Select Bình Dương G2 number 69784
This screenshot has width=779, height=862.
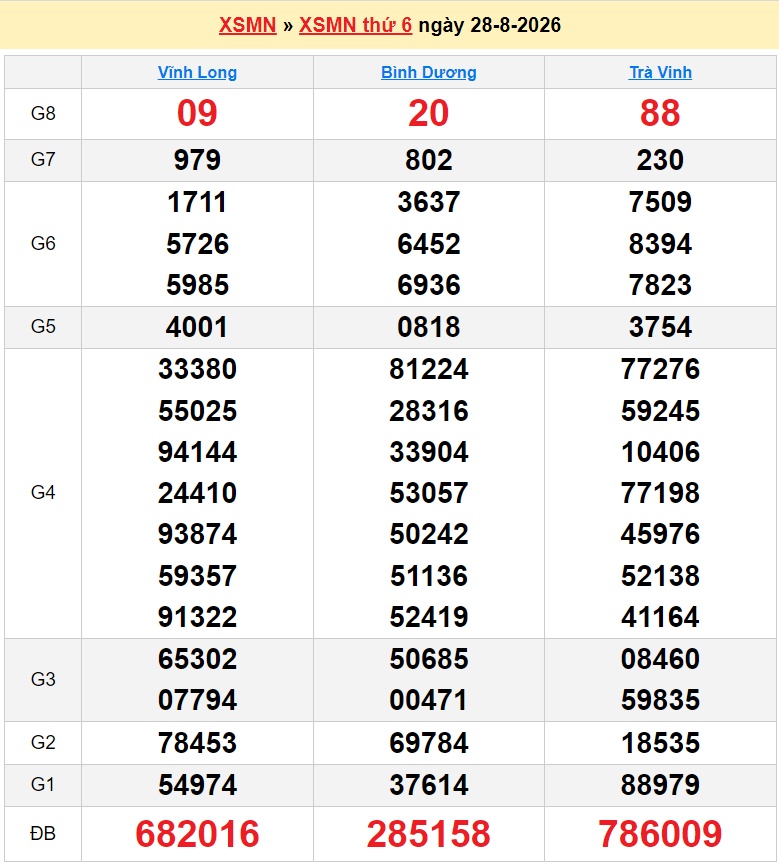429,743
